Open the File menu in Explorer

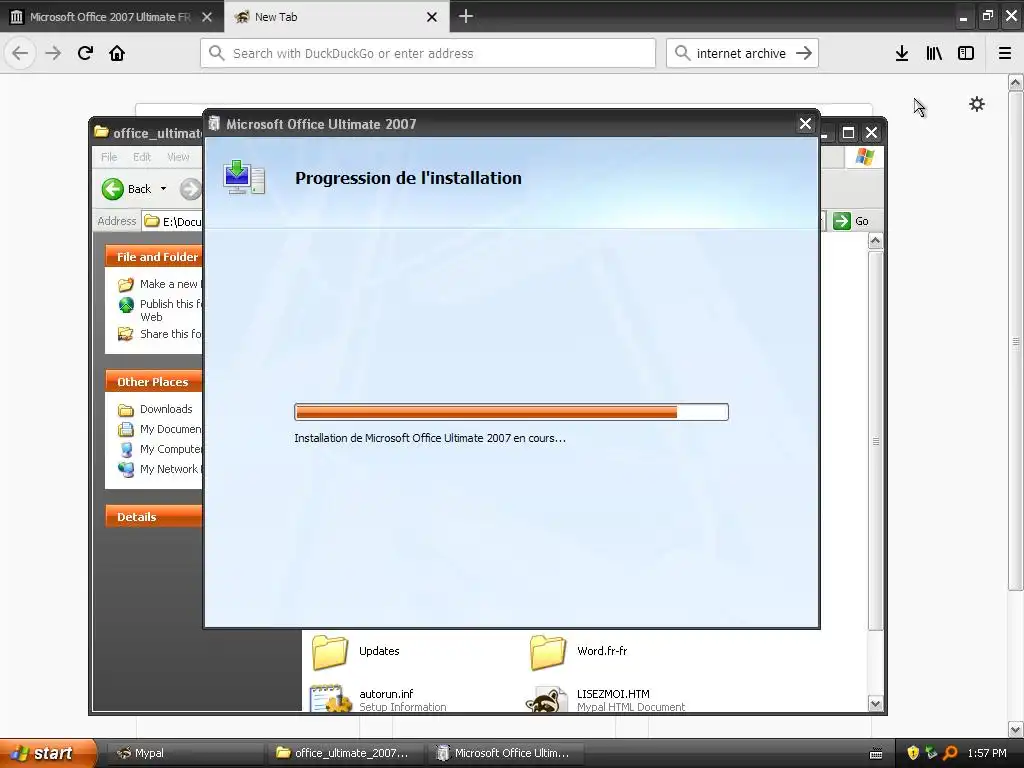109,157
